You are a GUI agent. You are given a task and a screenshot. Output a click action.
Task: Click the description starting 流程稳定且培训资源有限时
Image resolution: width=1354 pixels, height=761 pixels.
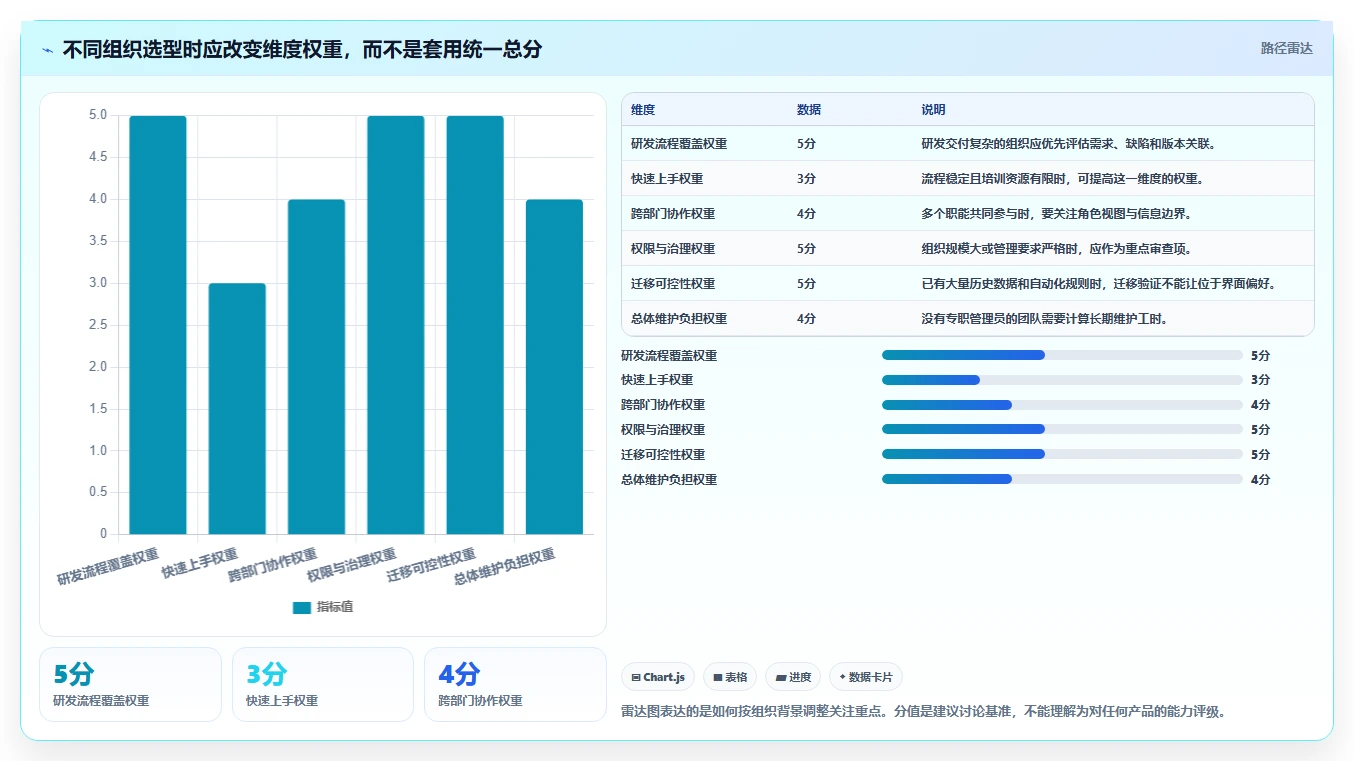point(1062,179)
